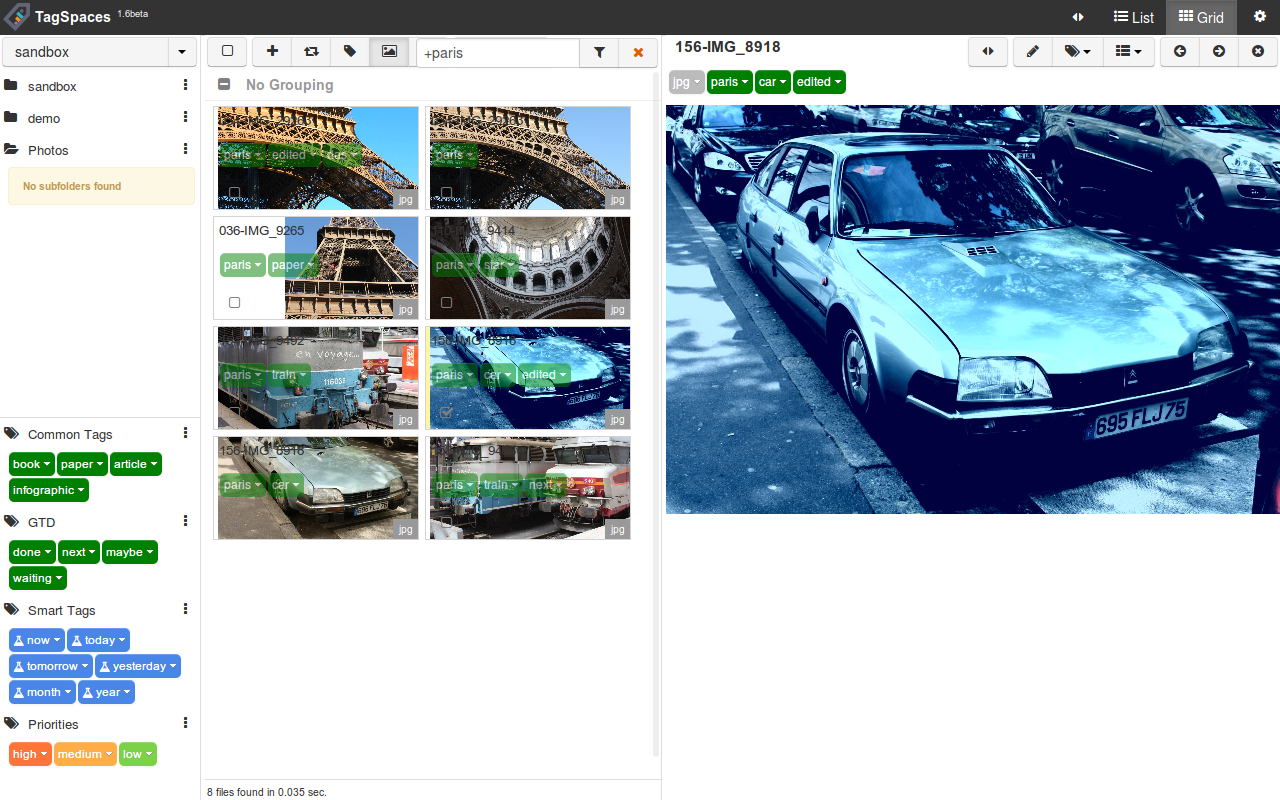Apply the search filter funnel icon

click(x=599, y=53)
